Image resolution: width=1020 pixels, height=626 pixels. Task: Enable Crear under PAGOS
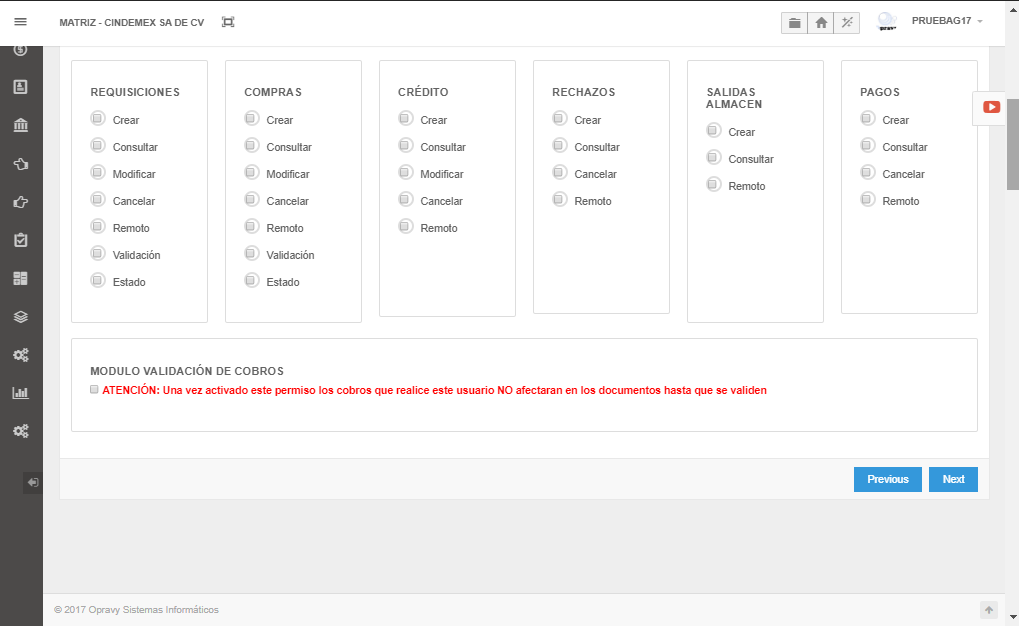pyautogui.click(x=867, y=118)
